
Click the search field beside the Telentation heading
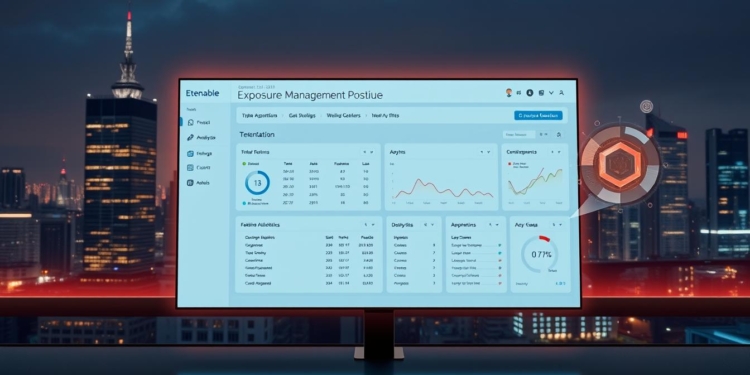(518, 135)
